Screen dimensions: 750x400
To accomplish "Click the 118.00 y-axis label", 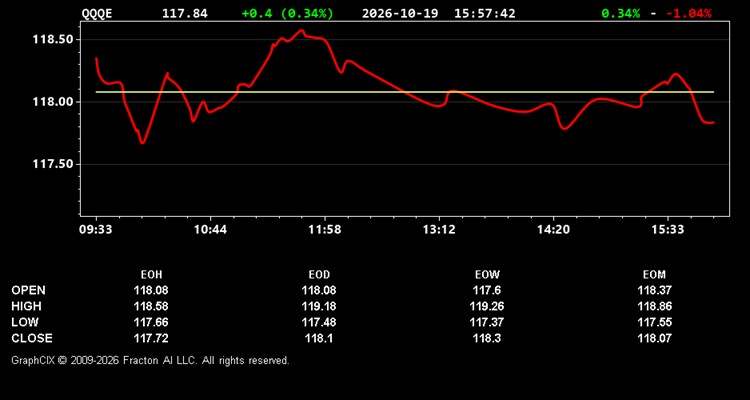I will (x=53, y=101).
